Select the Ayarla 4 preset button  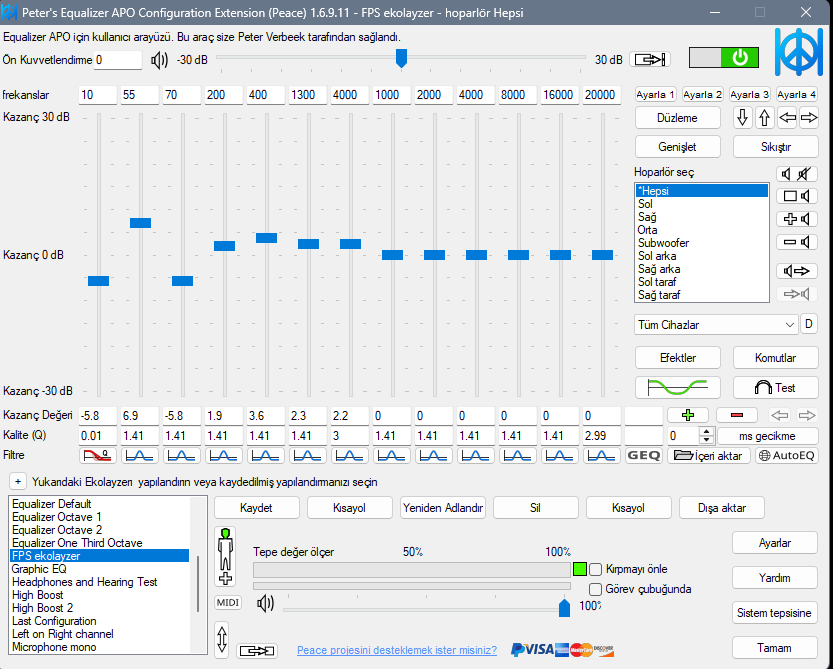(x=797, y=95)
